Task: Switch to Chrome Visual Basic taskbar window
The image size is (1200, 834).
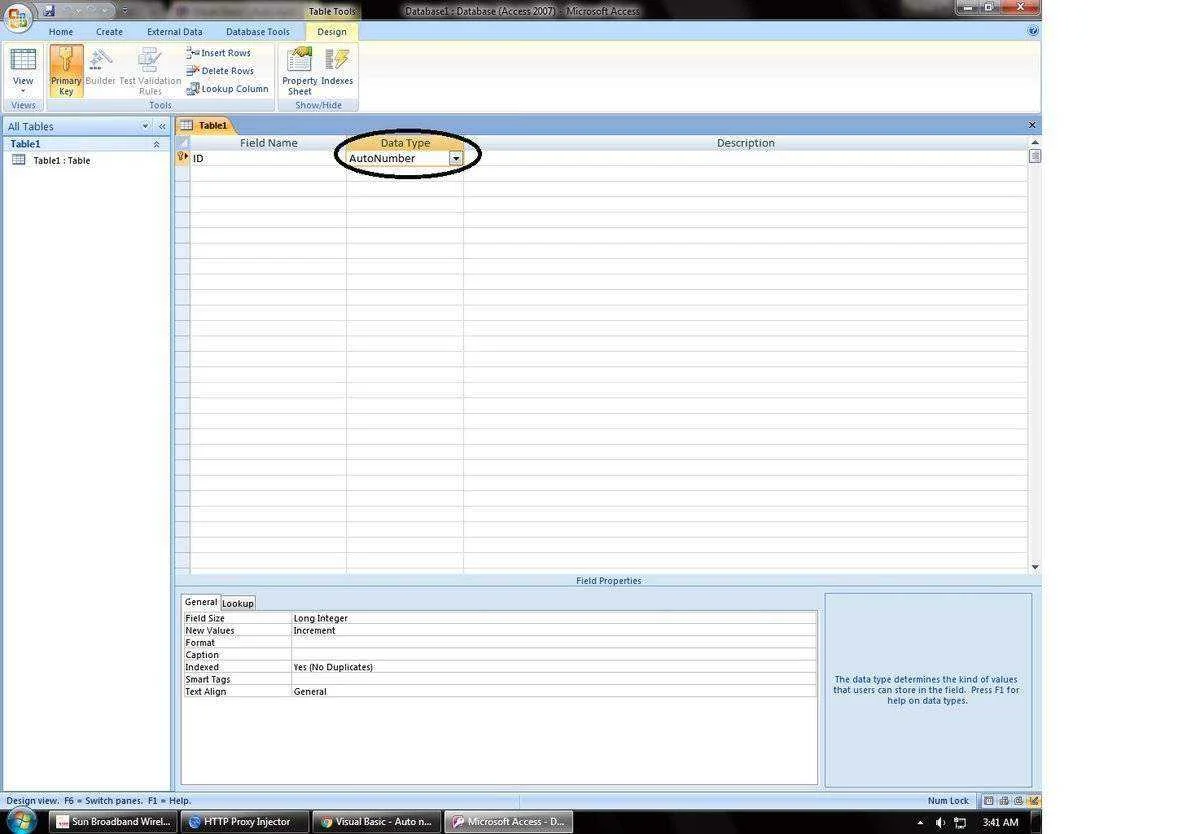Action: pos(376,822)
